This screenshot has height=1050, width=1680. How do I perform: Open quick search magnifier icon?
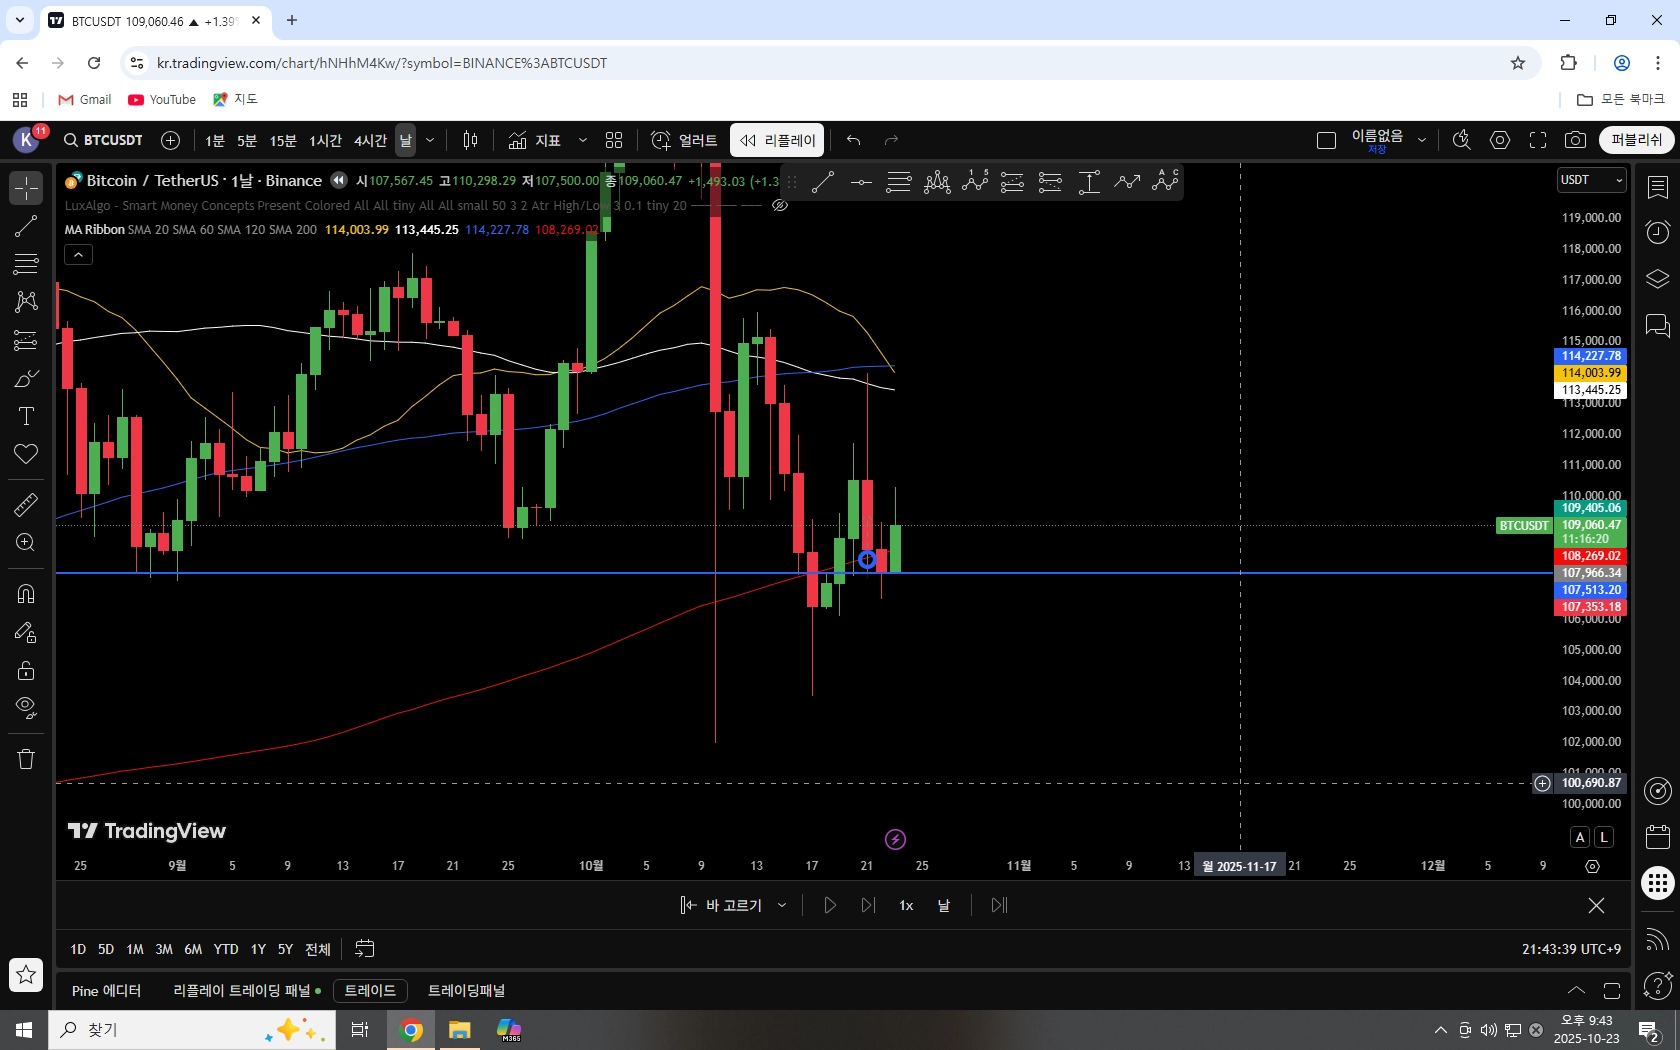1462,141
